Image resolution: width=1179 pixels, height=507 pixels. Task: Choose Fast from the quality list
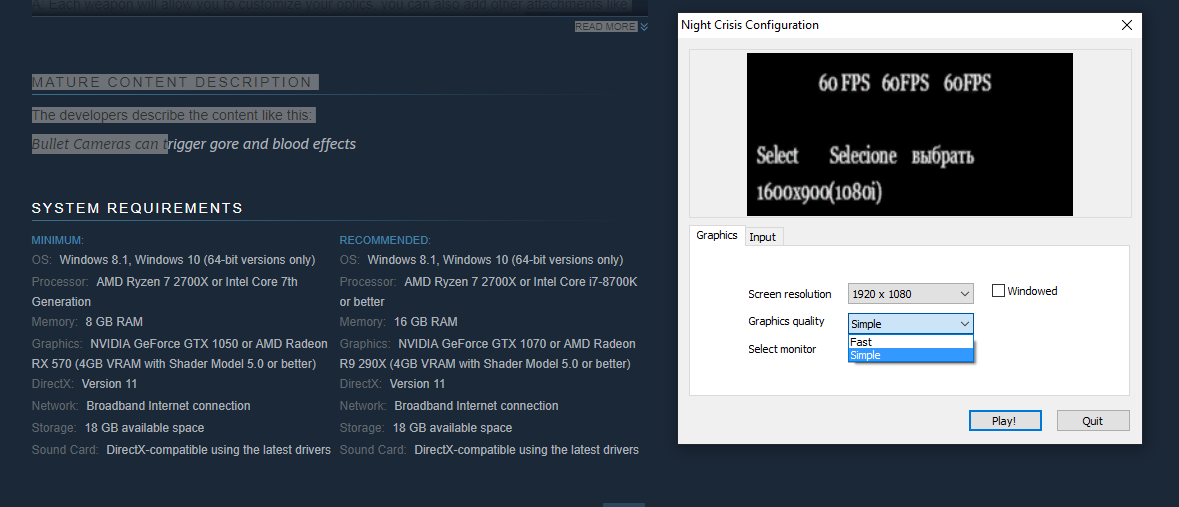point(911,342)
